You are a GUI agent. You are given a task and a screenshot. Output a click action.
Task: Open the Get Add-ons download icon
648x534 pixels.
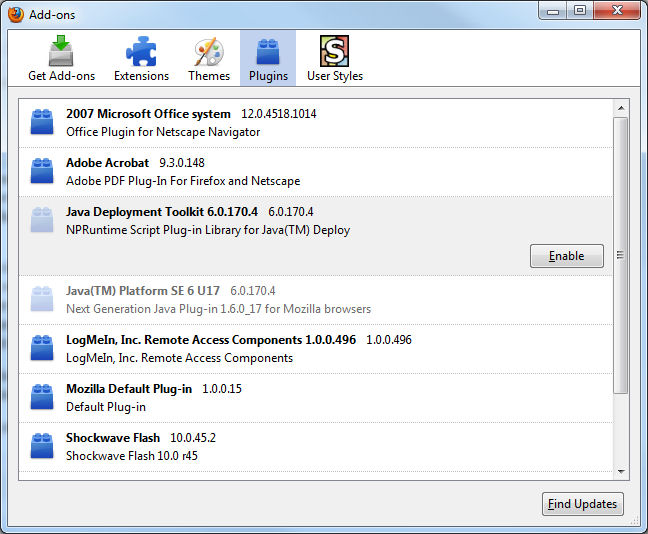61,51
